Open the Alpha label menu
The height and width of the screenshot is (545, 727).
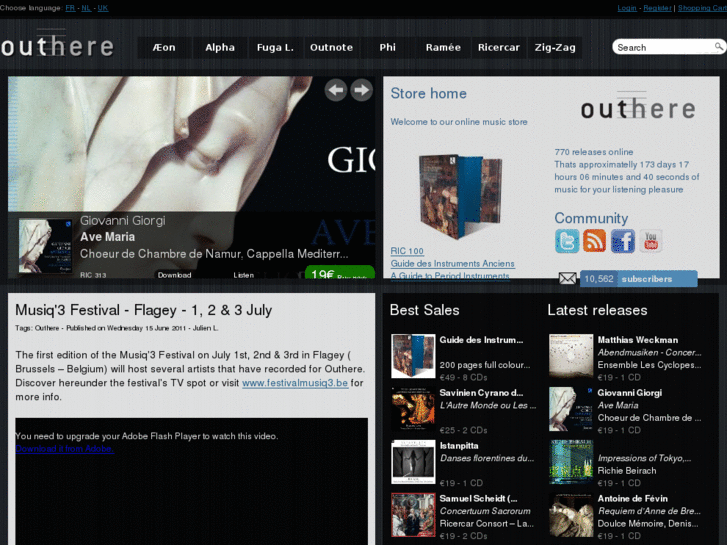pos(220,47)
